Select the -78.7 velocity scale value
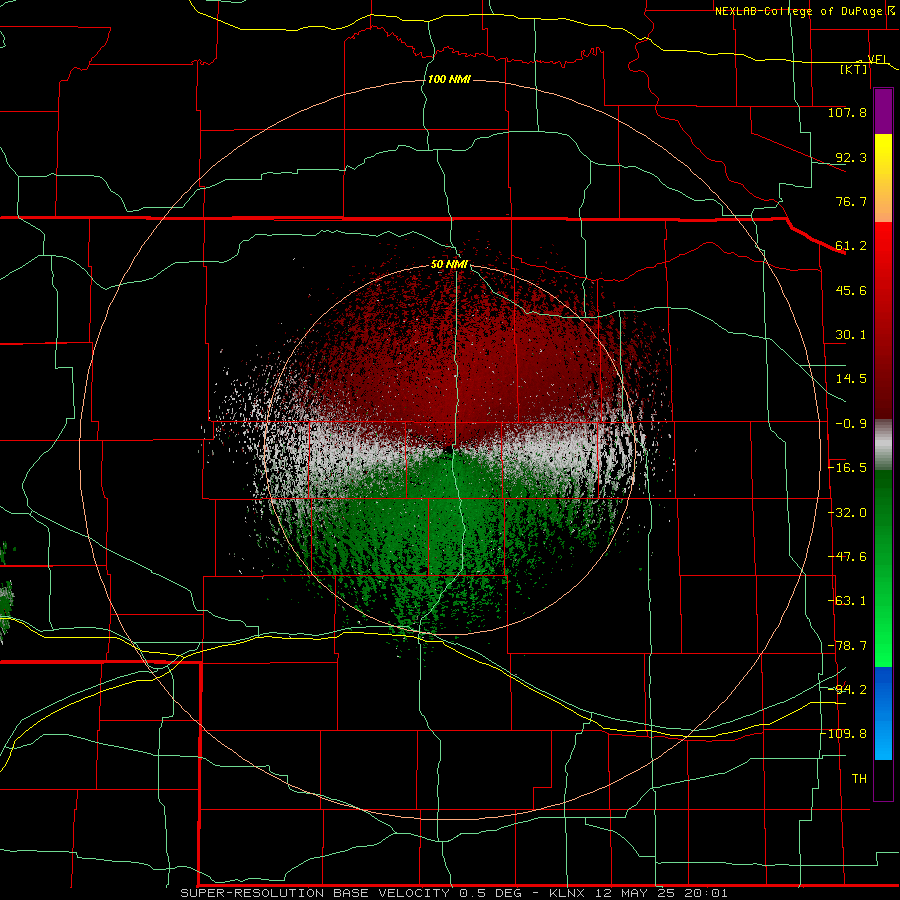The height and width of the screenshot is (900, 900). click(x=847, y=646)
